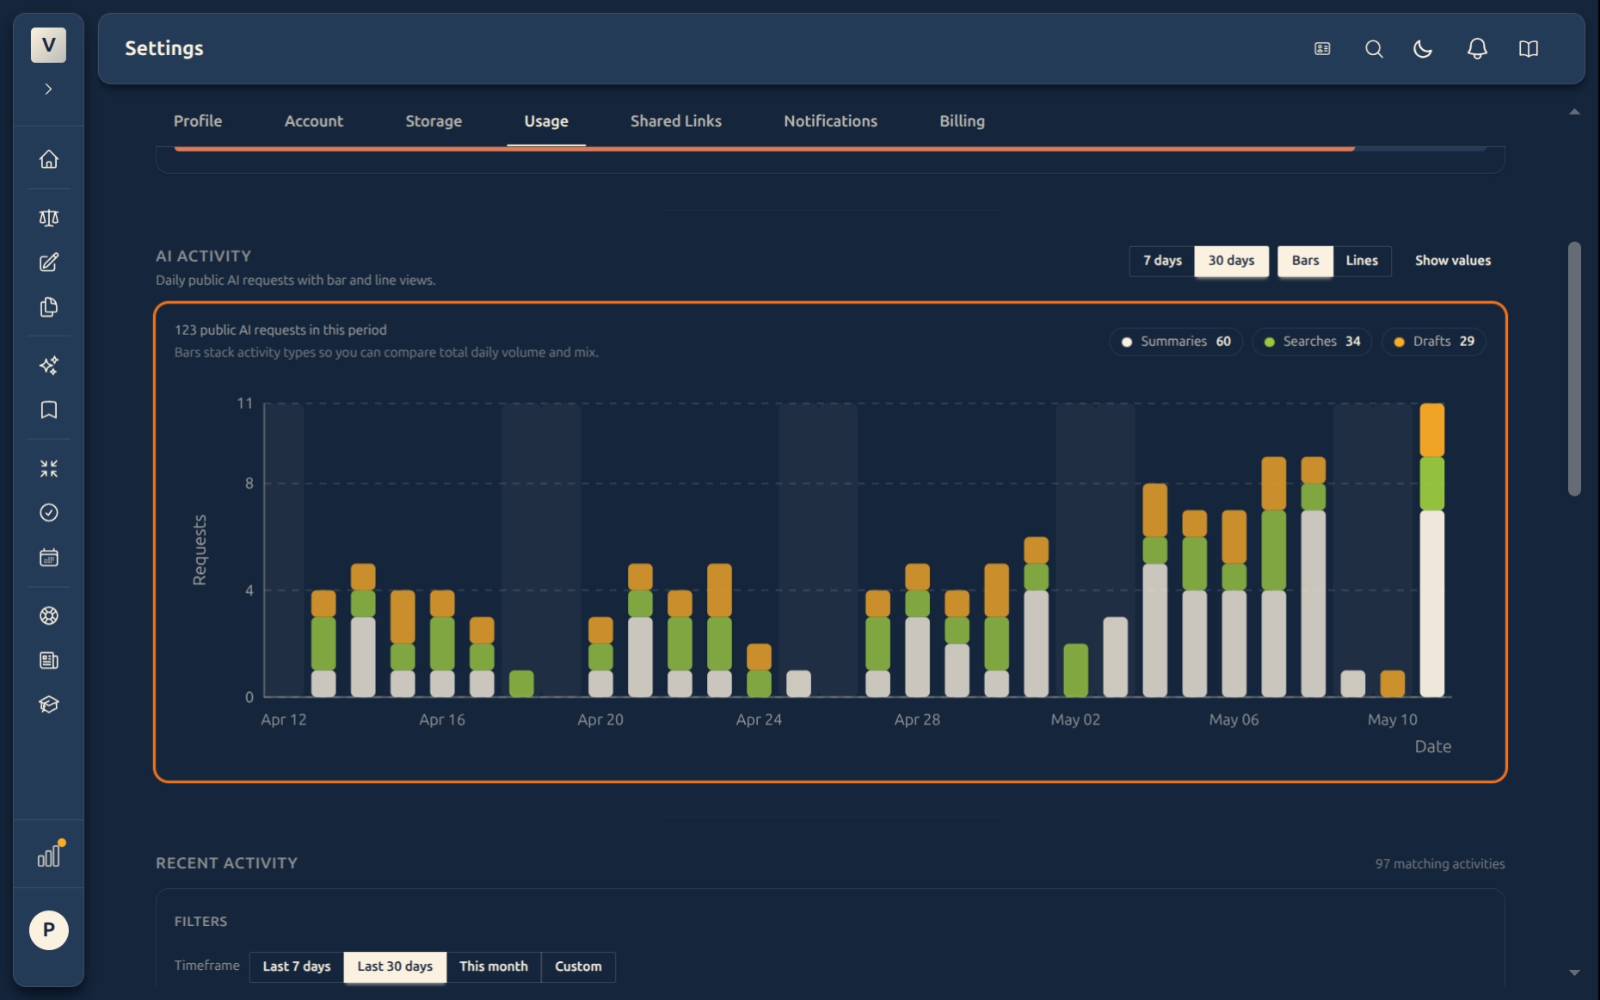Screen dimensions: 1600x1000
Task: Toggle dark mode moon icon
Action: [1423, 49]
